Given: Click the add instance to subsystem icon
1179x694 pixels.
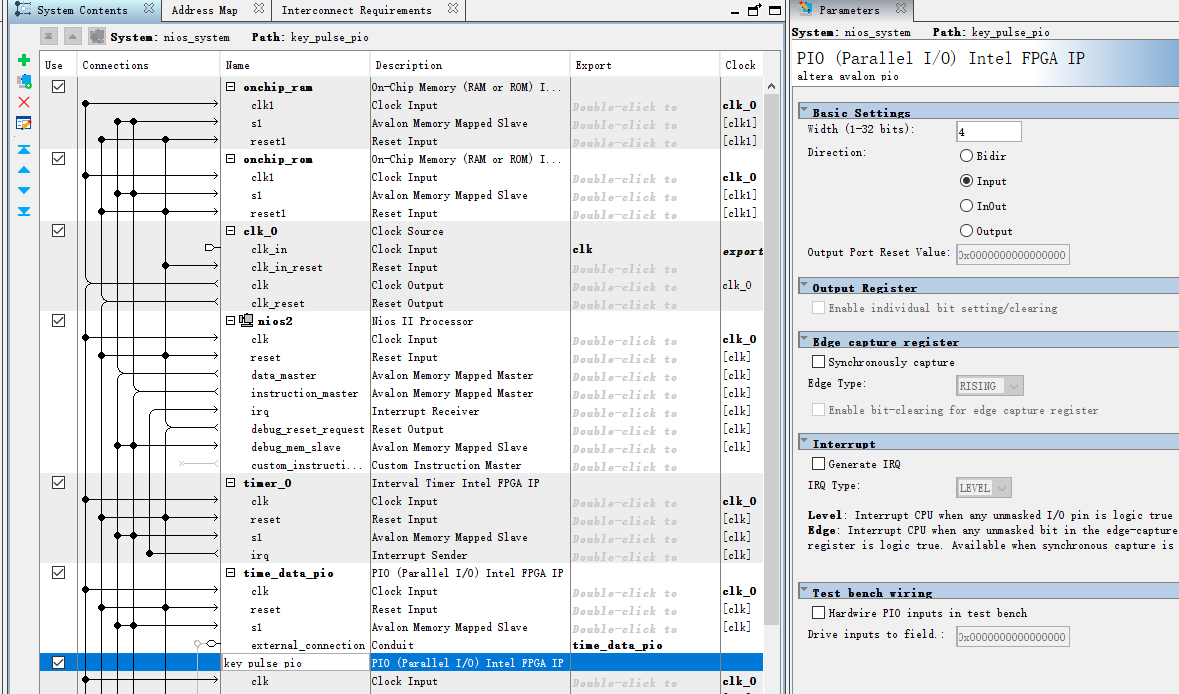Looking at the screenshot, I should pos(24,80).
